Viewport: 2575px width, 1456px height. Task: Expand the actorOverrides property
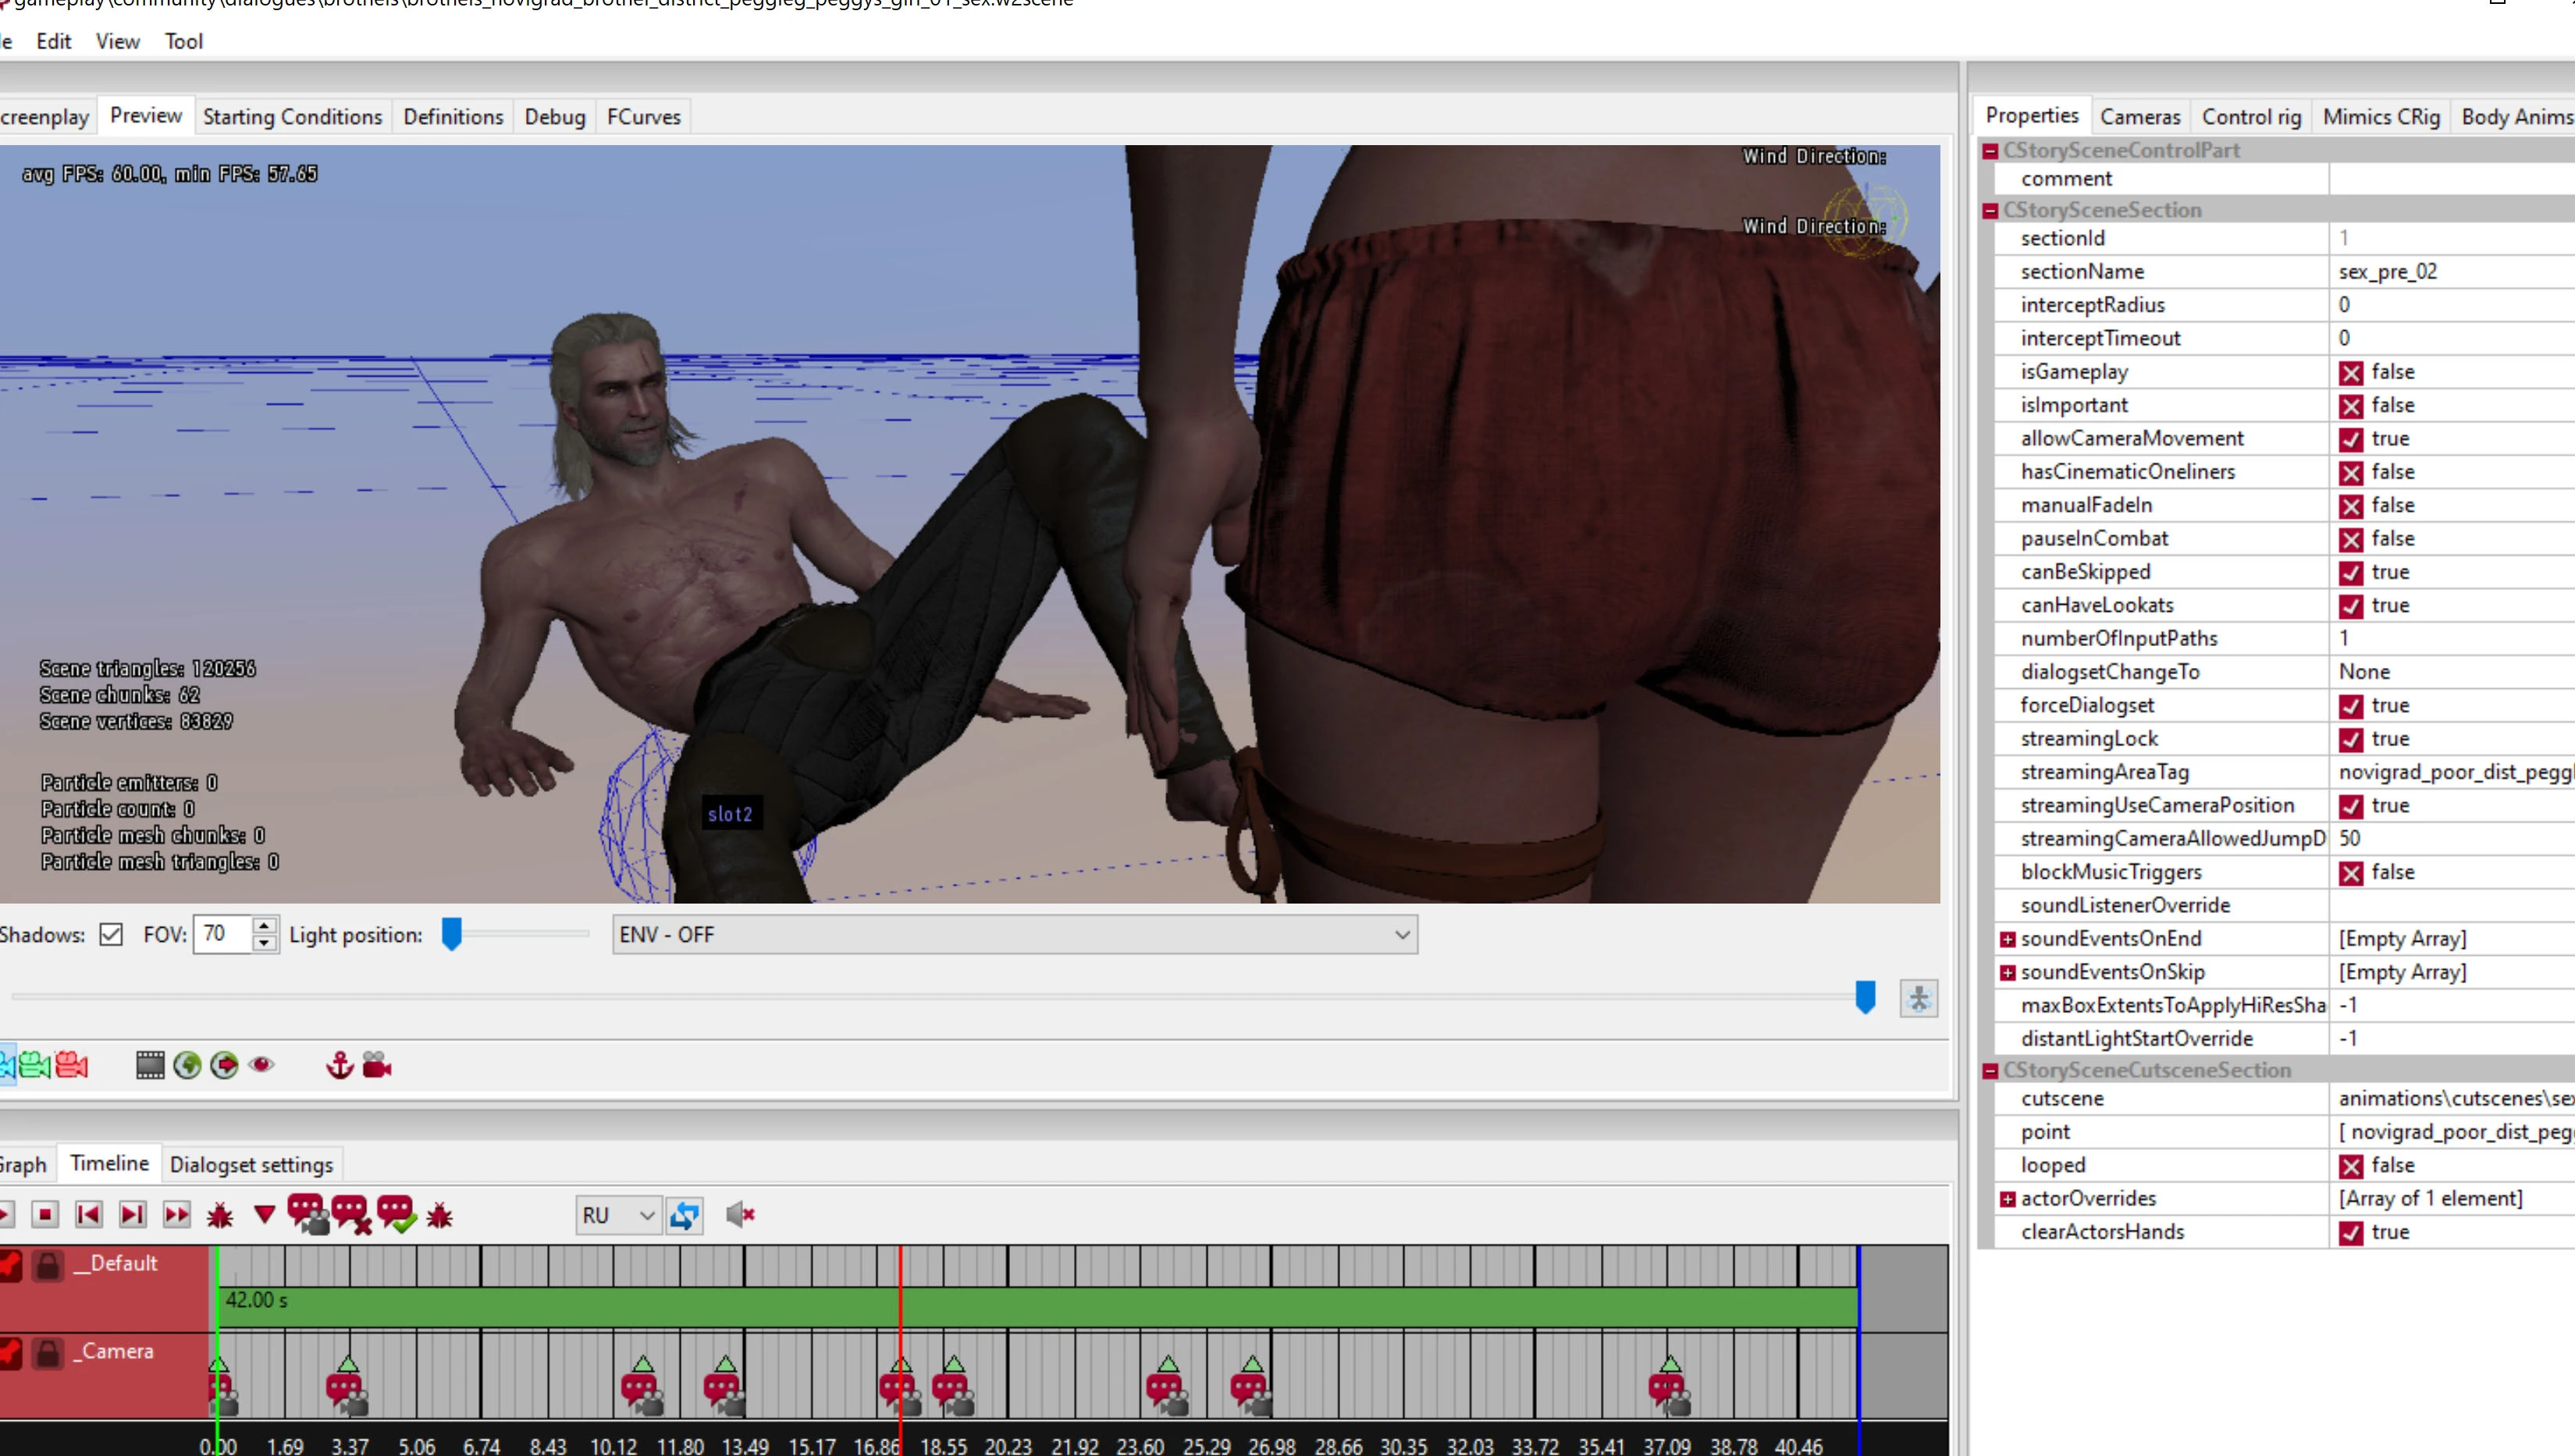pos(2007,1198)
